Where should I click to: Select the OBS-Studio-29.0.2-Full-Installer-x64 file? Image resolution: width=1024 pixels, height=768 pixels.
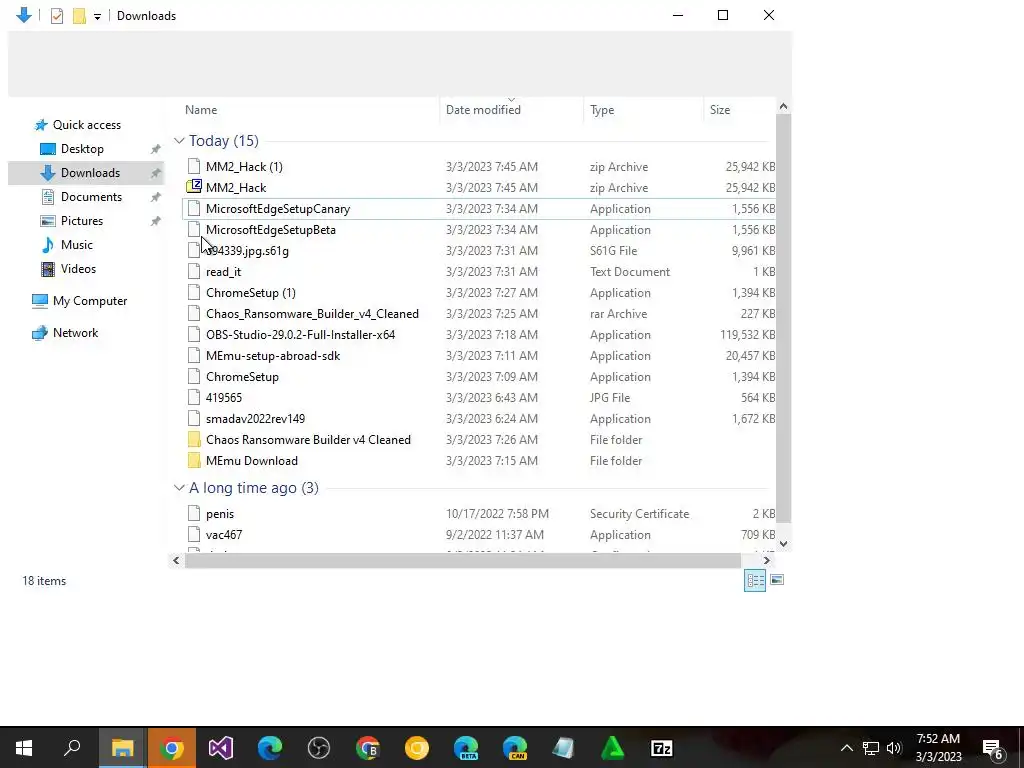479,334
